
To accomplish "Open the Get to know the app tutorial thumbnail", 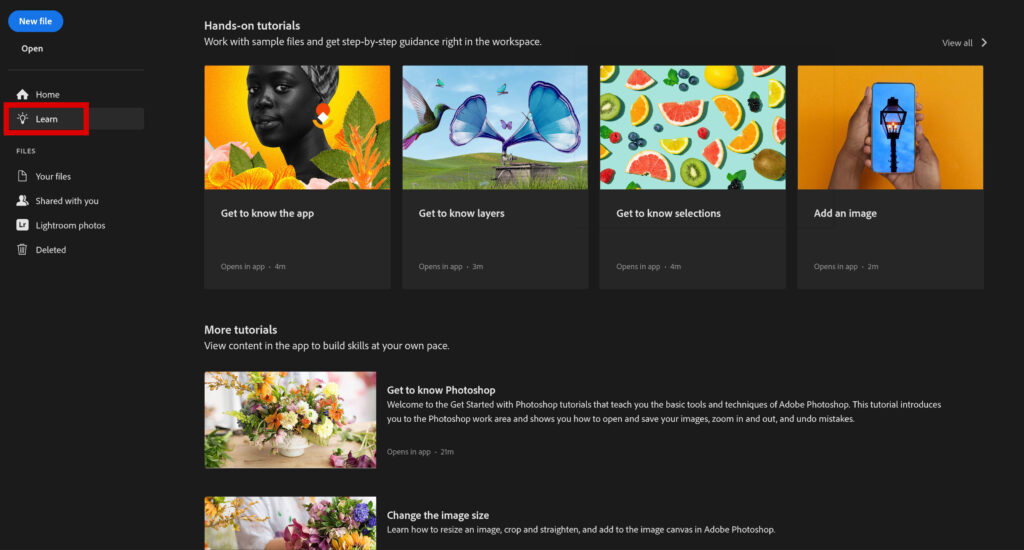I will click(297, 127).
